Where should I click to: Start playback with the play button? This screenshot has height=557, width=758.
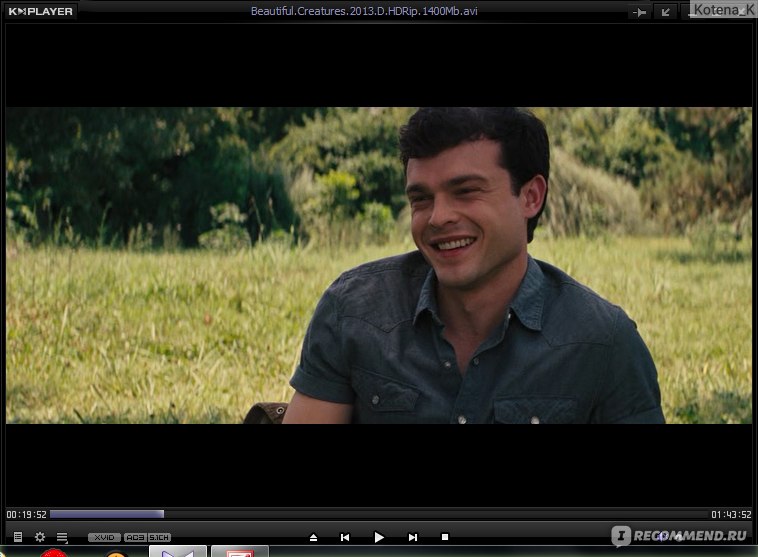click(379, 537)
